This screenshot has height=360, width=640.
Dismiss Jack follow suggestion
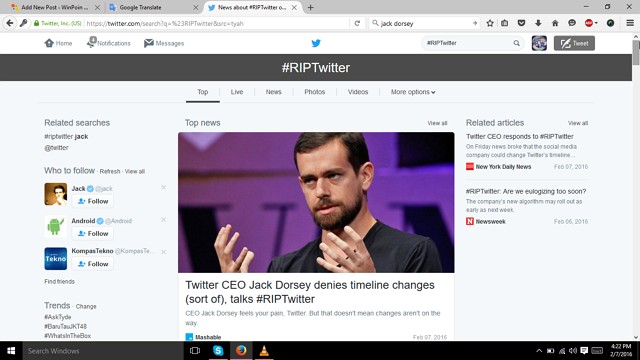[163, 187]
